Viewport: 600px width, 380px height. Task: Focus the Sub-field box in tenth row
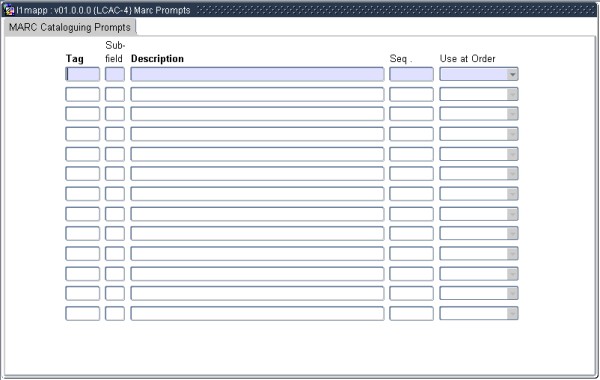click(x=115, y=254)
